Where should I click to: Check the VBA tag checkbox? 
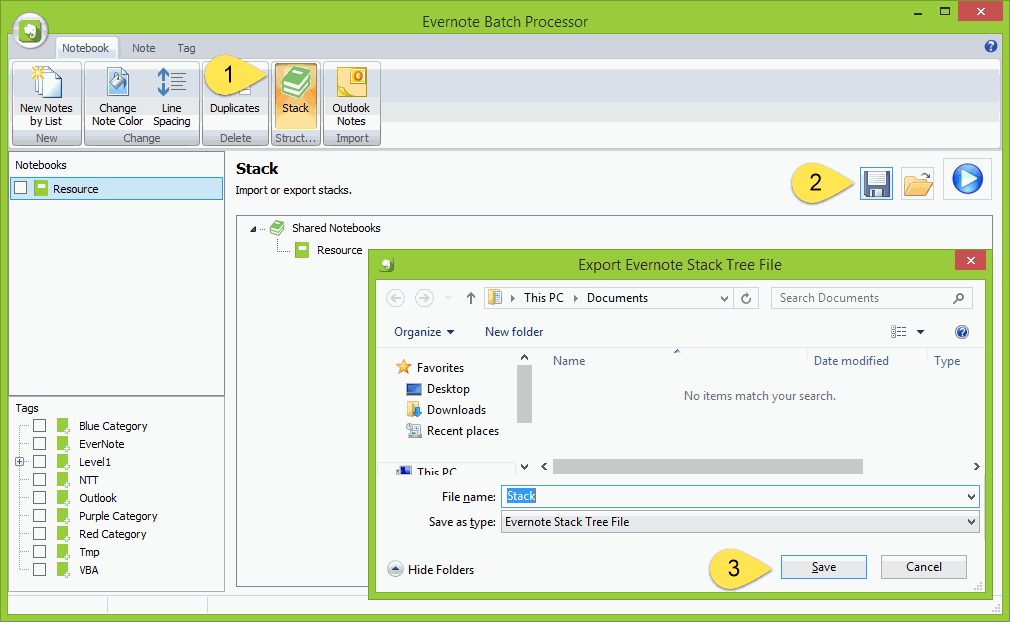(x=39, y=570)
